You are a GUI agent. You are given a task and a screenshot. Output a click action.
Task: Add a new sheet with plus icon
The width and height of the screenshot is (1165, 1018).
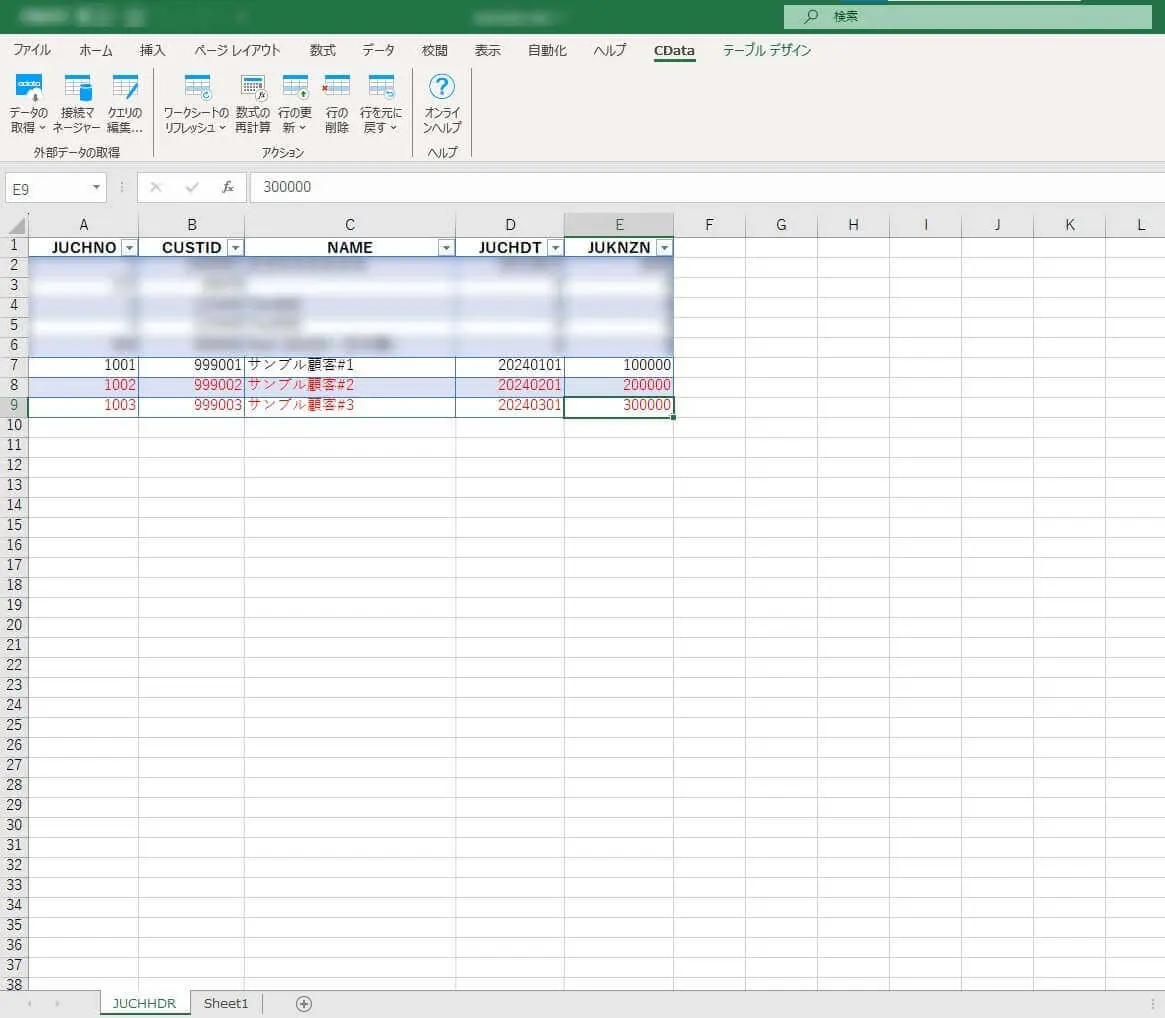point(304,1004)
